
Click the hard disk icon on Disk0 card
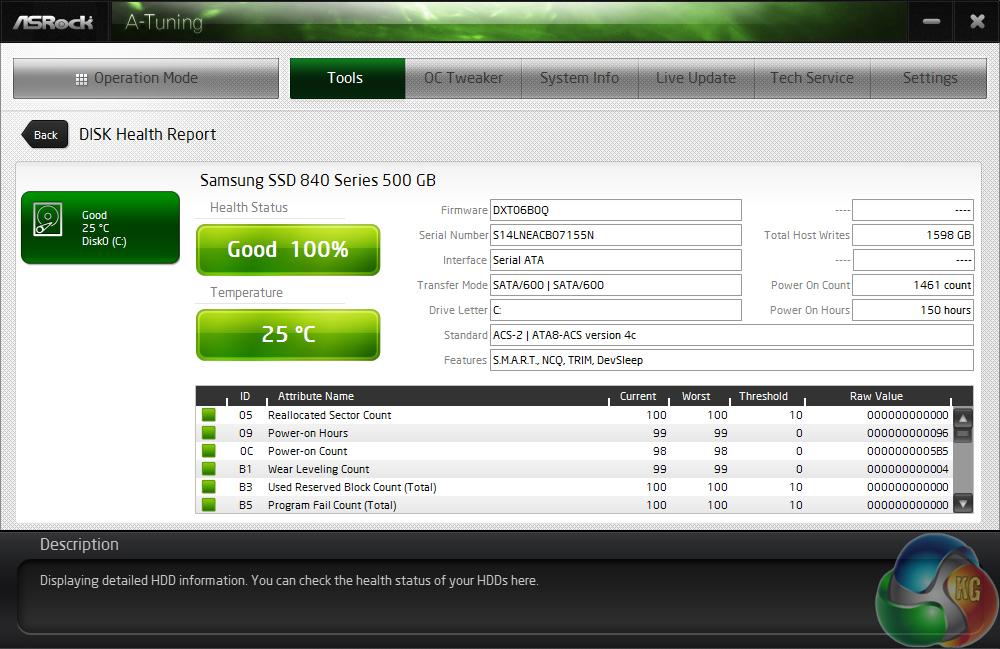click(48, 219)
